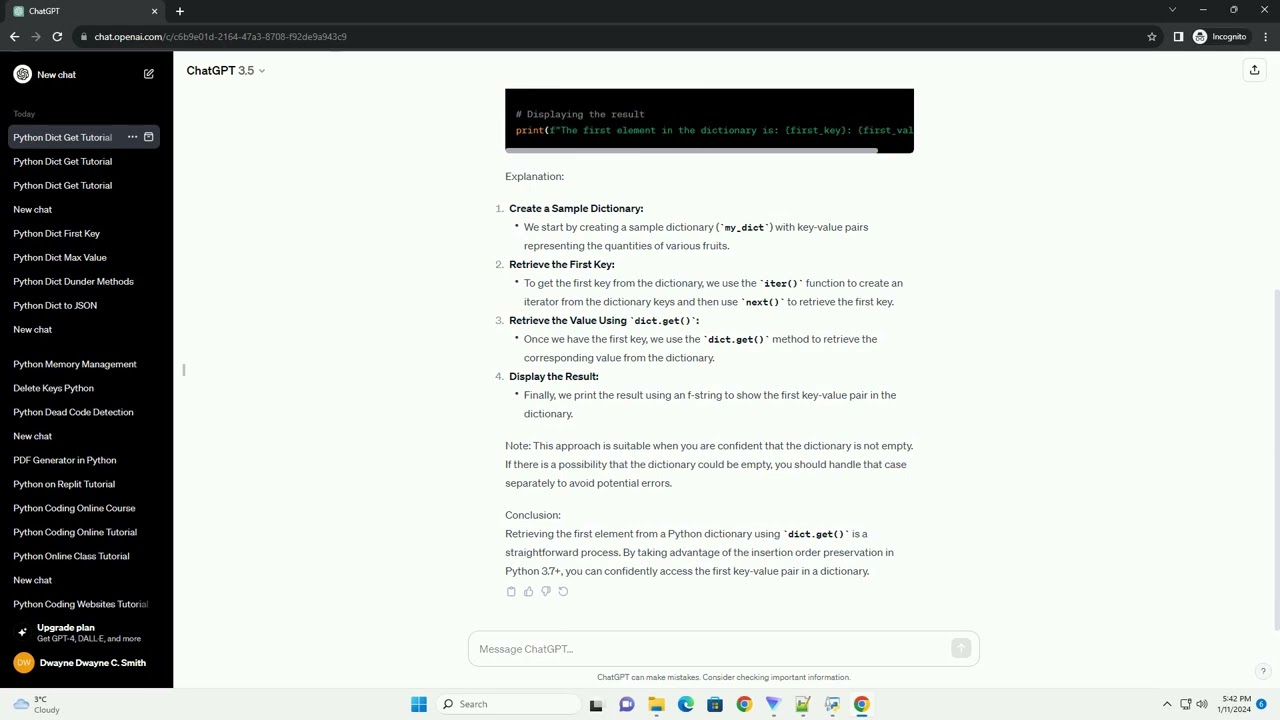Regenerate the response
The width and height of the screenshot is (1280, 720).
tap(563, 591)
